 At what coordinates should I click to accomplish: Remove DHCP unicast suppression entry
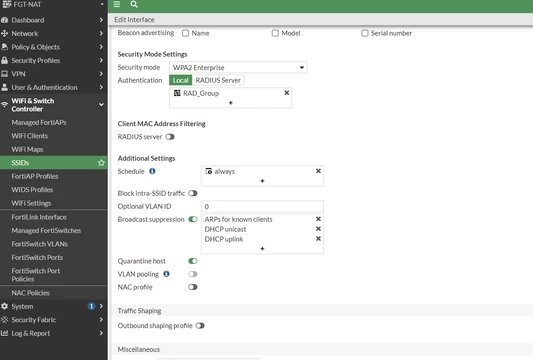[x=318, y=229]
